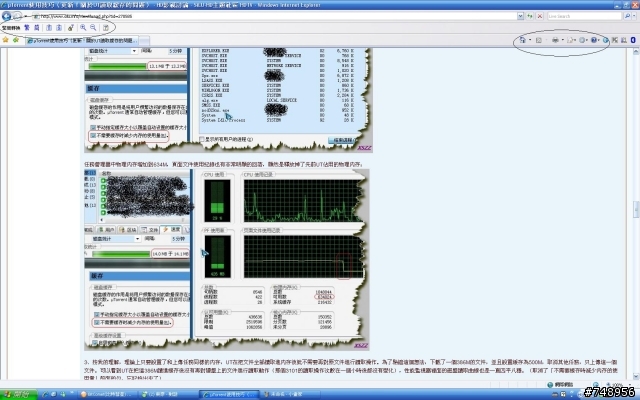Click in the Live Search box
The width and height of the screenshot is (640, 400).
[x=584, y=16]
